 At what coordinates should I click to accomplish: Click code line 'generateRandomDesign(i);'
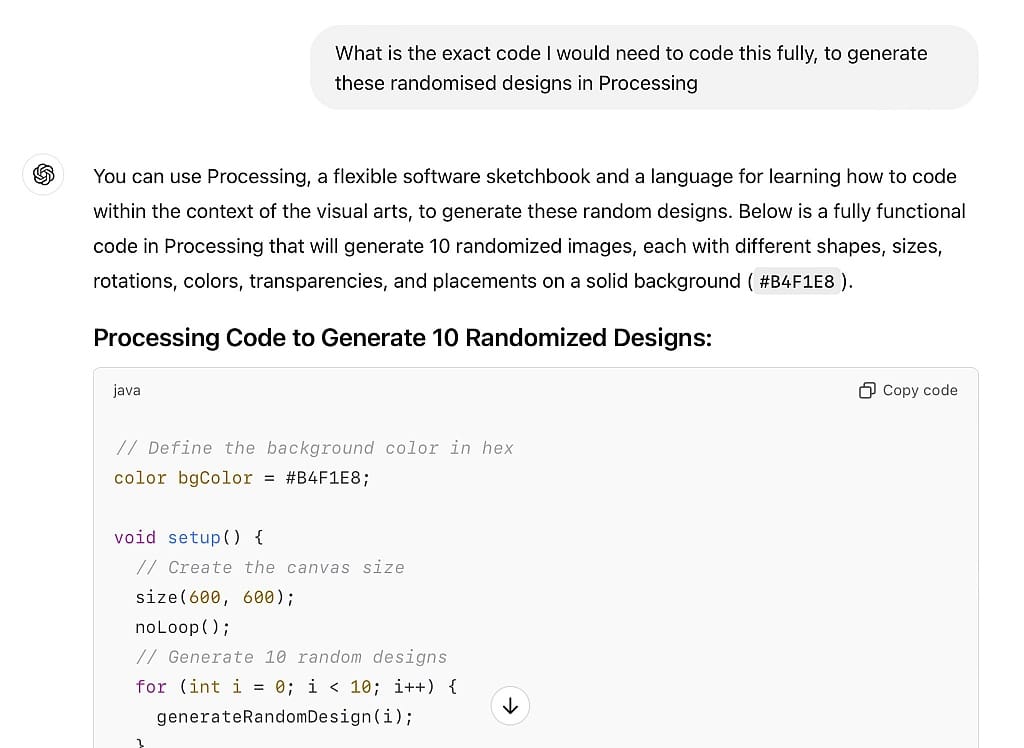285,717
